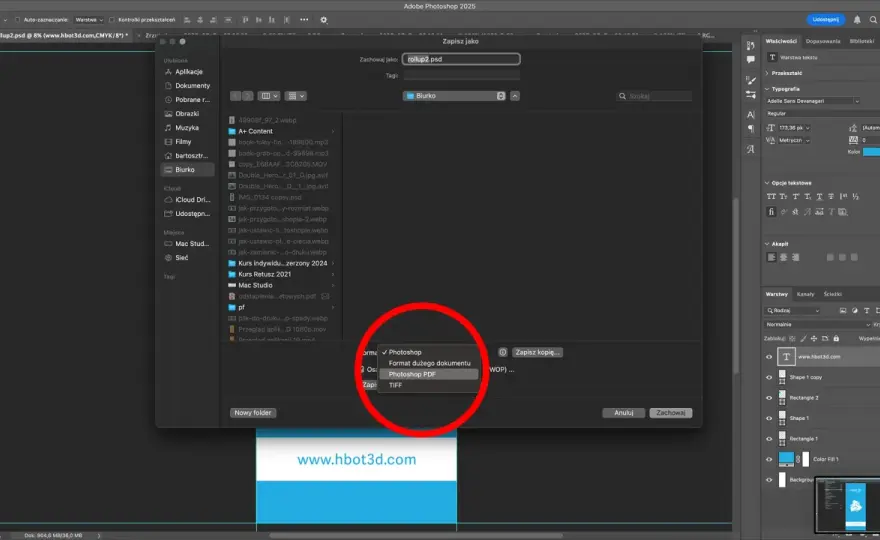Open the grouping options dropdown
This screenshot has height=540, width=880.
295,96
